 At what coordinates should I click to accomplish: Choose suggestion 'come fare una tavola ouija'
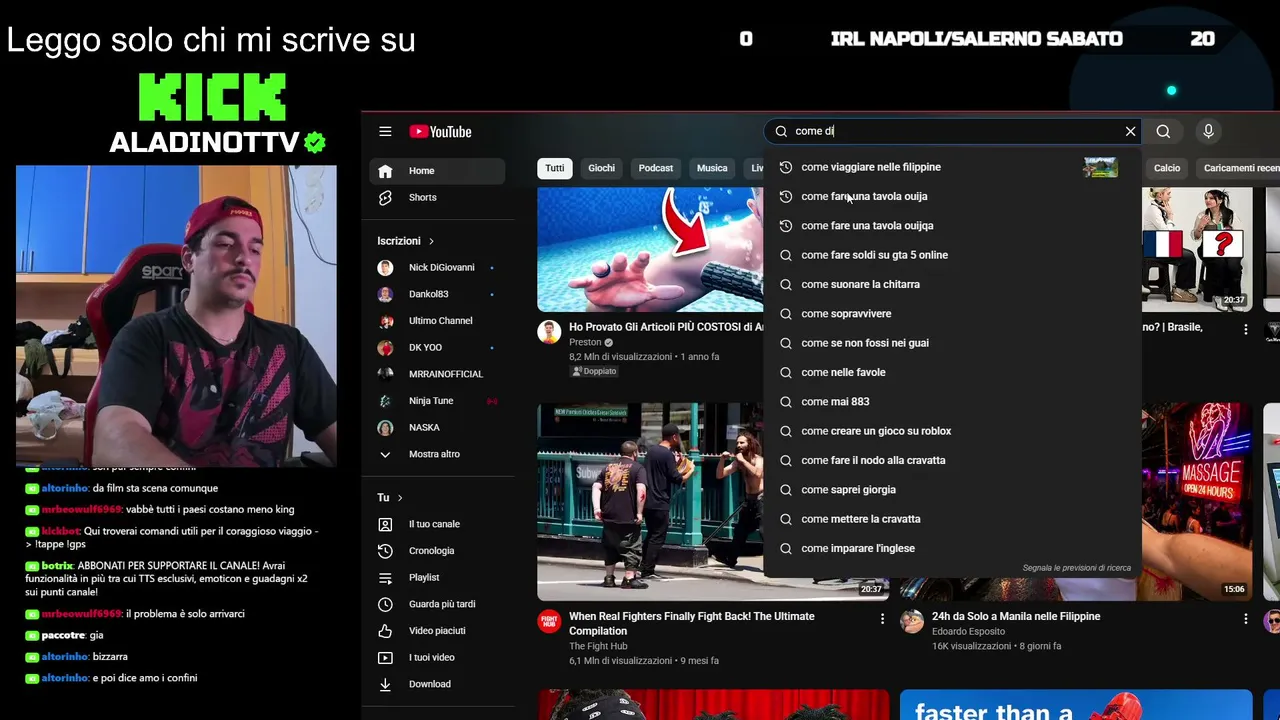[x=950, y=197]
